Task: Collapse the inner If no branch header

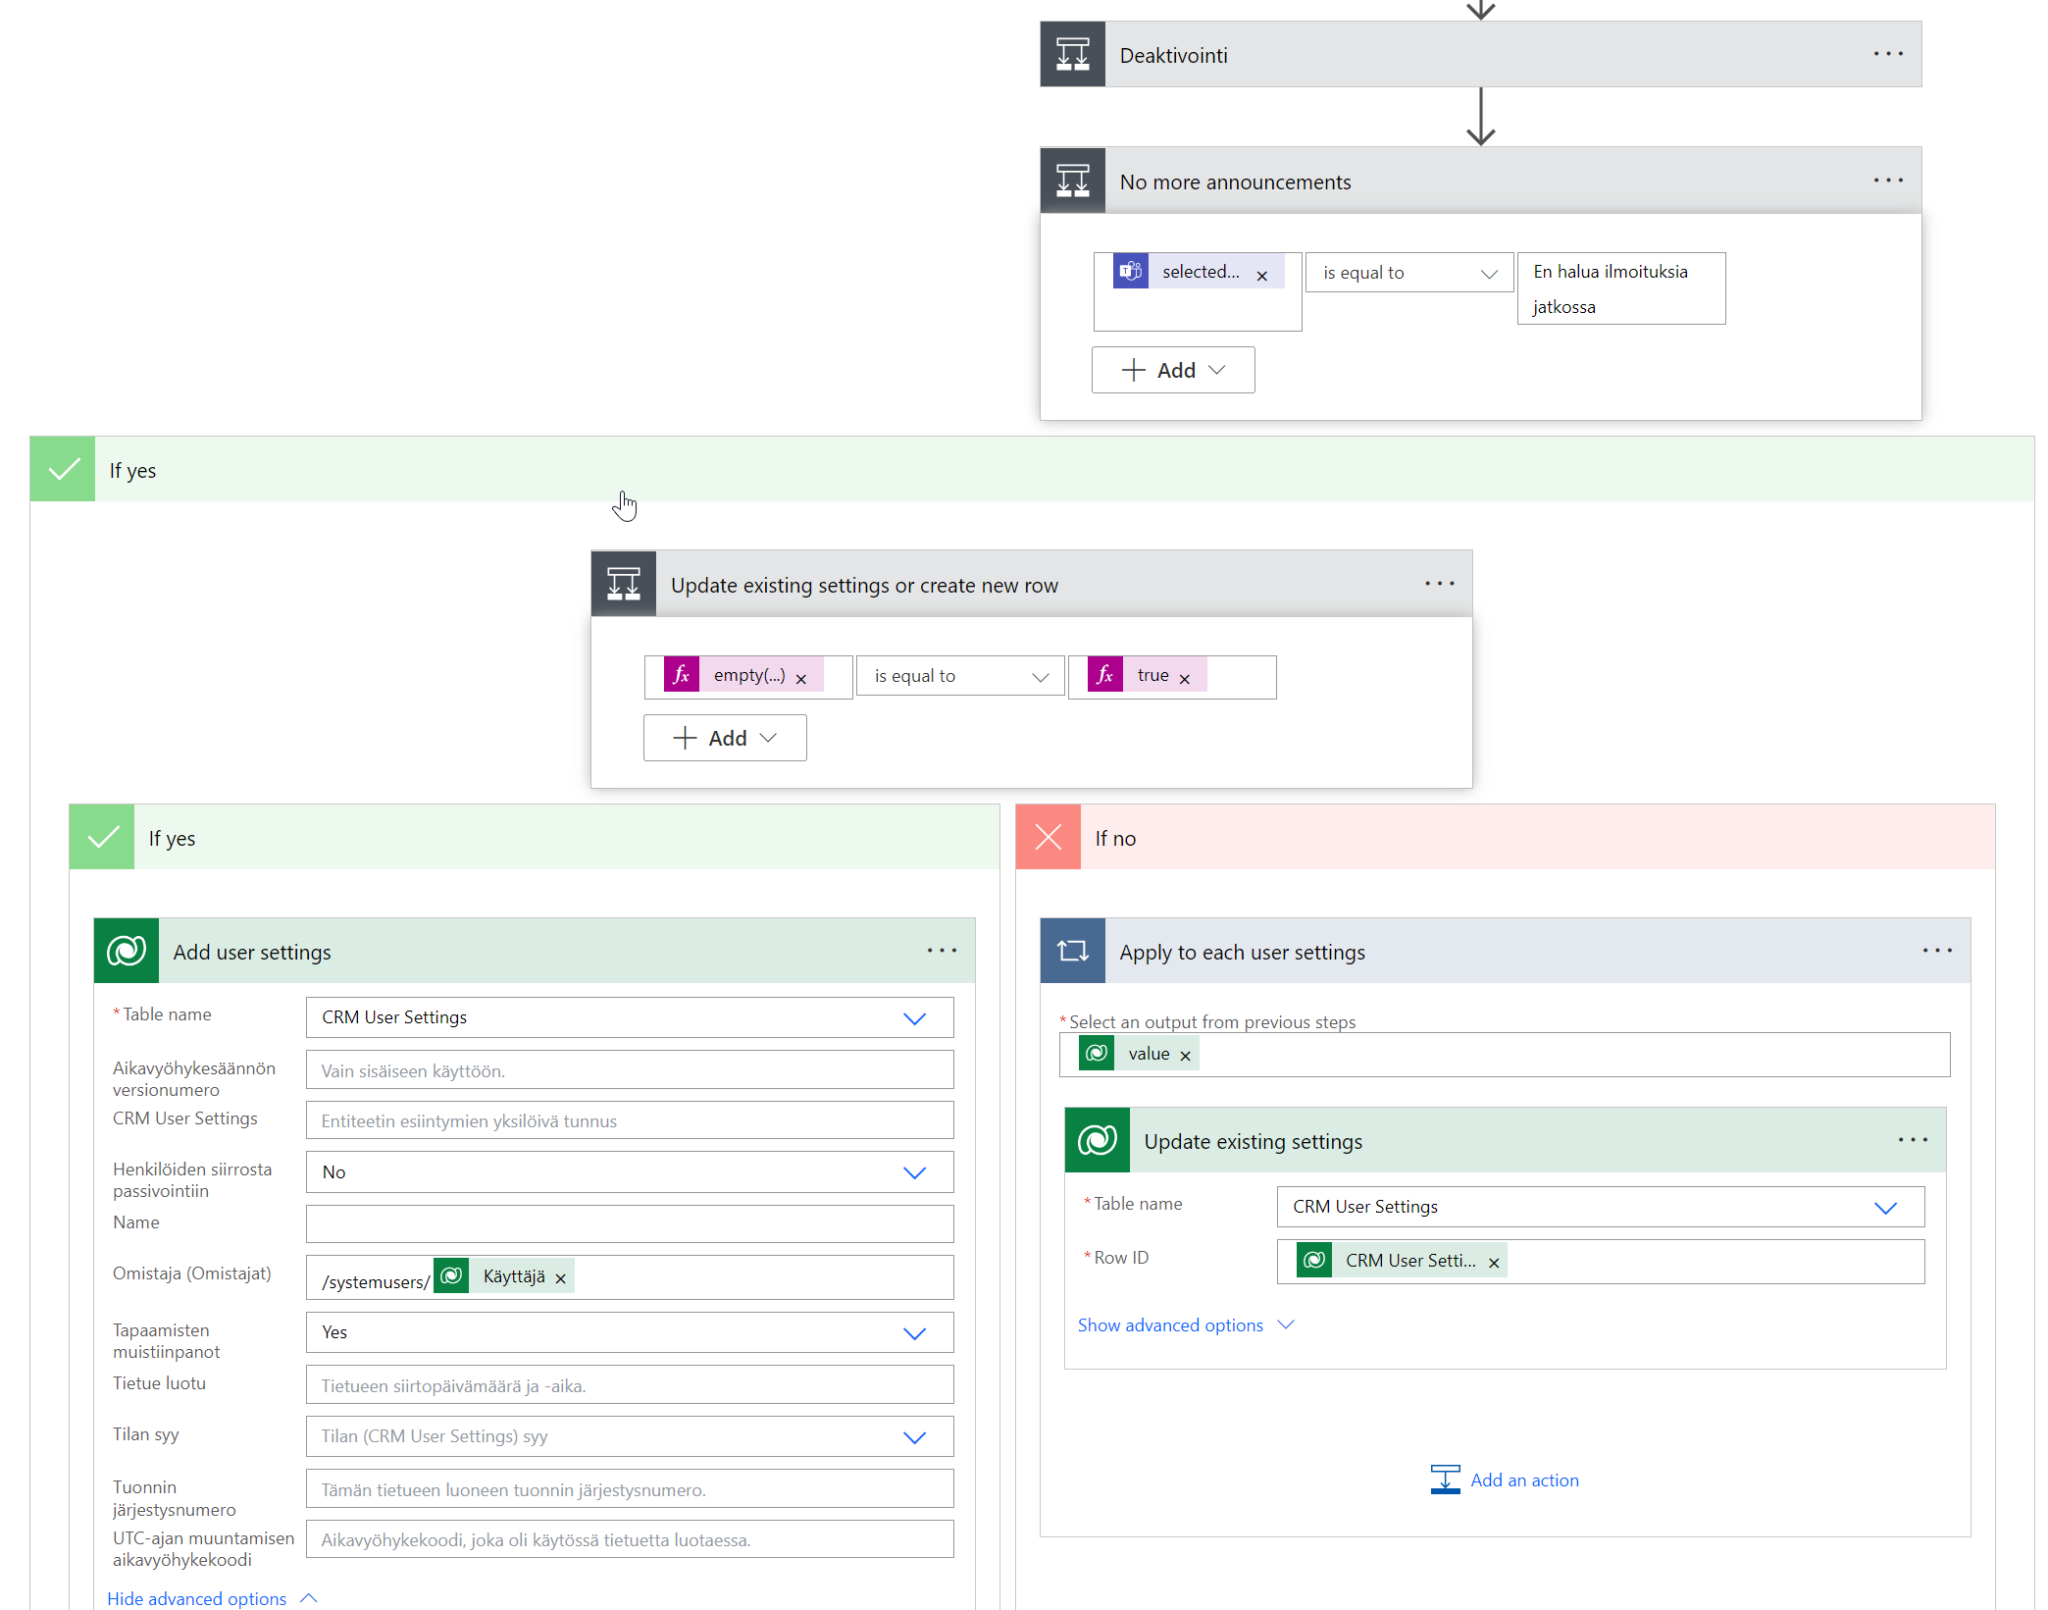Action: (x=1504, y=837)
